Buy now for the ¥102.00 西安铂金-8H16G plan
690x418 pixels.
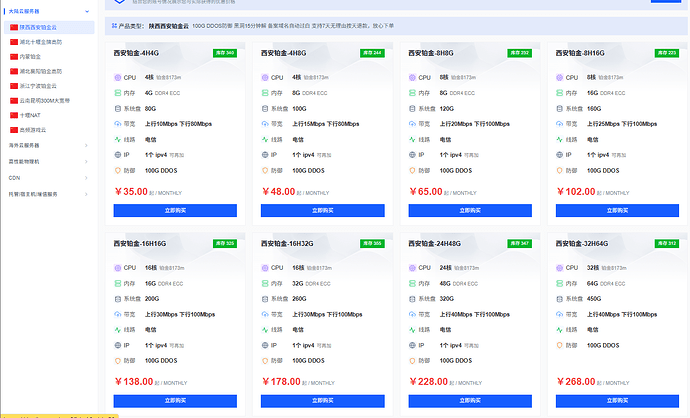617,210
